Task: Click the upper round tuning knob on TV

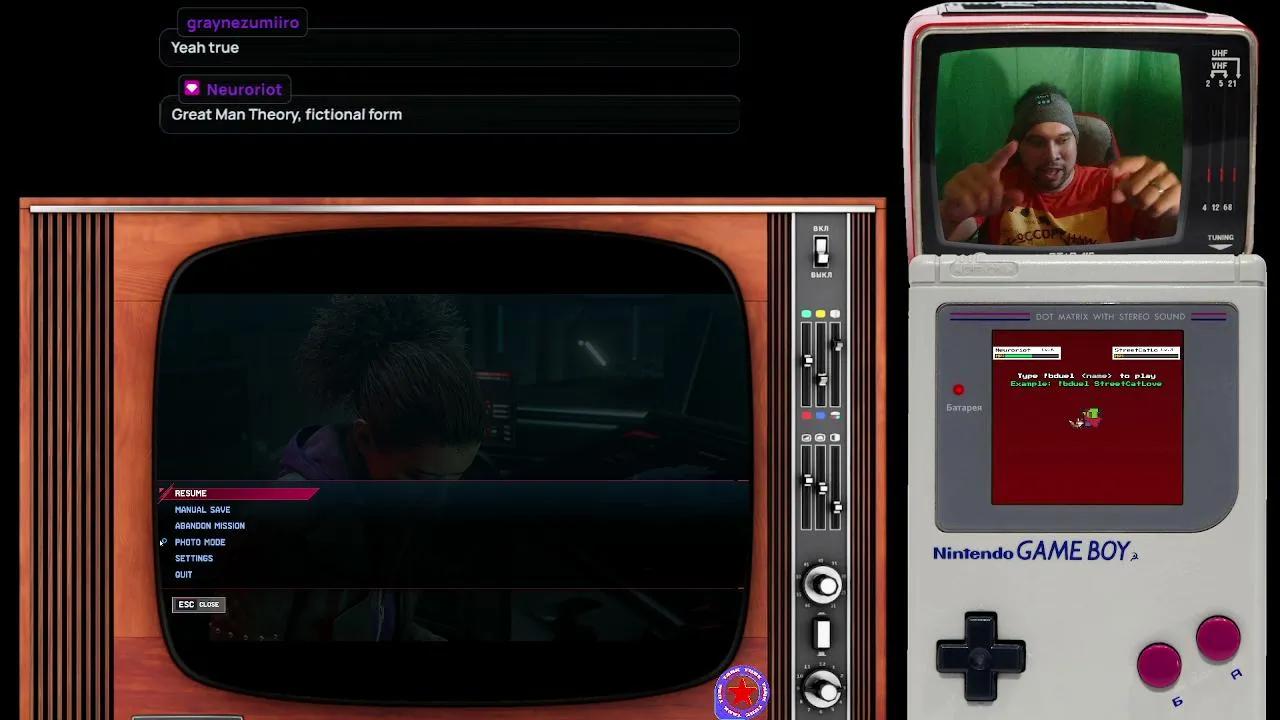Action: [x=822, y=585]
